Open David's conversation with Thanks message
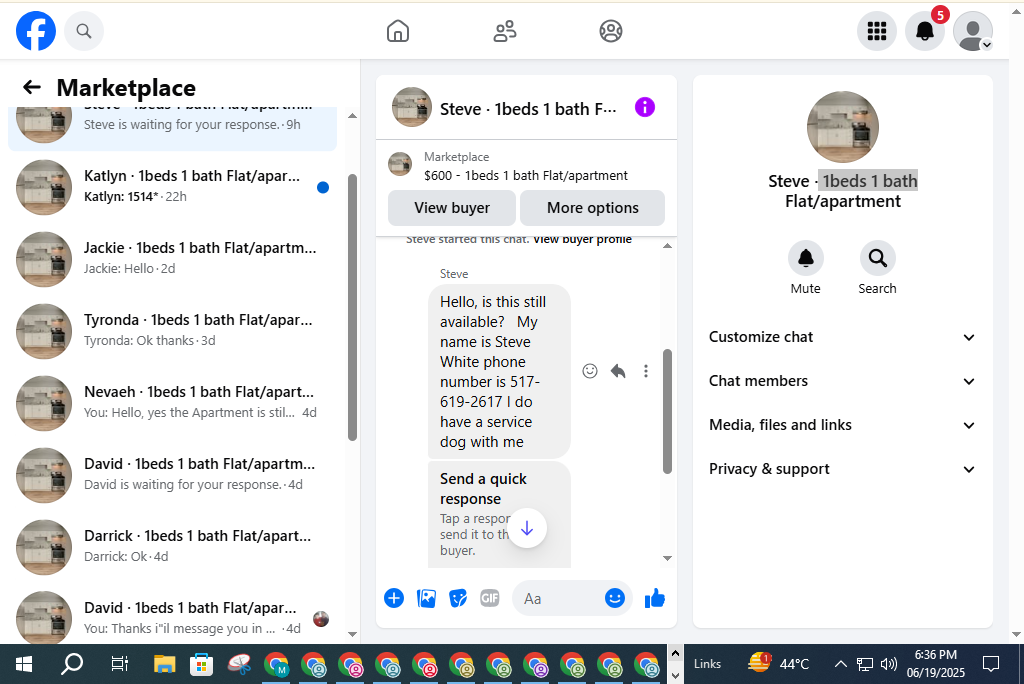Screen dimensions: 1024x684 pyautogui.click(x=172, y=617)
